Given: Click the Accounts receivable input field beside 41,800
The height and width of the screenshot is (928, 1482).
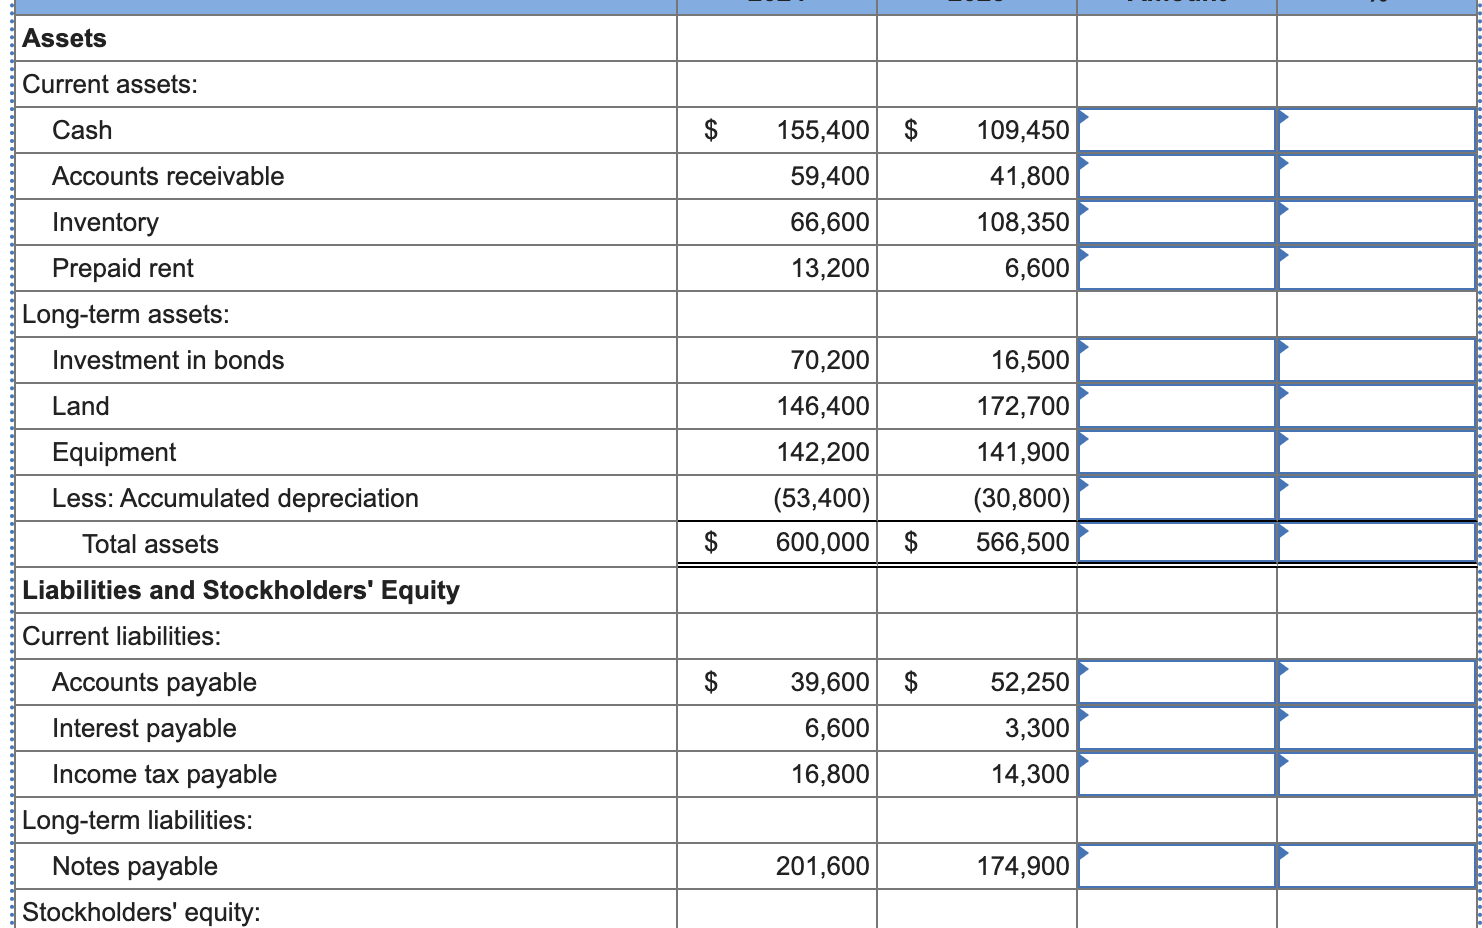Looking at the screenshot, I should (x=1177, y=176).
